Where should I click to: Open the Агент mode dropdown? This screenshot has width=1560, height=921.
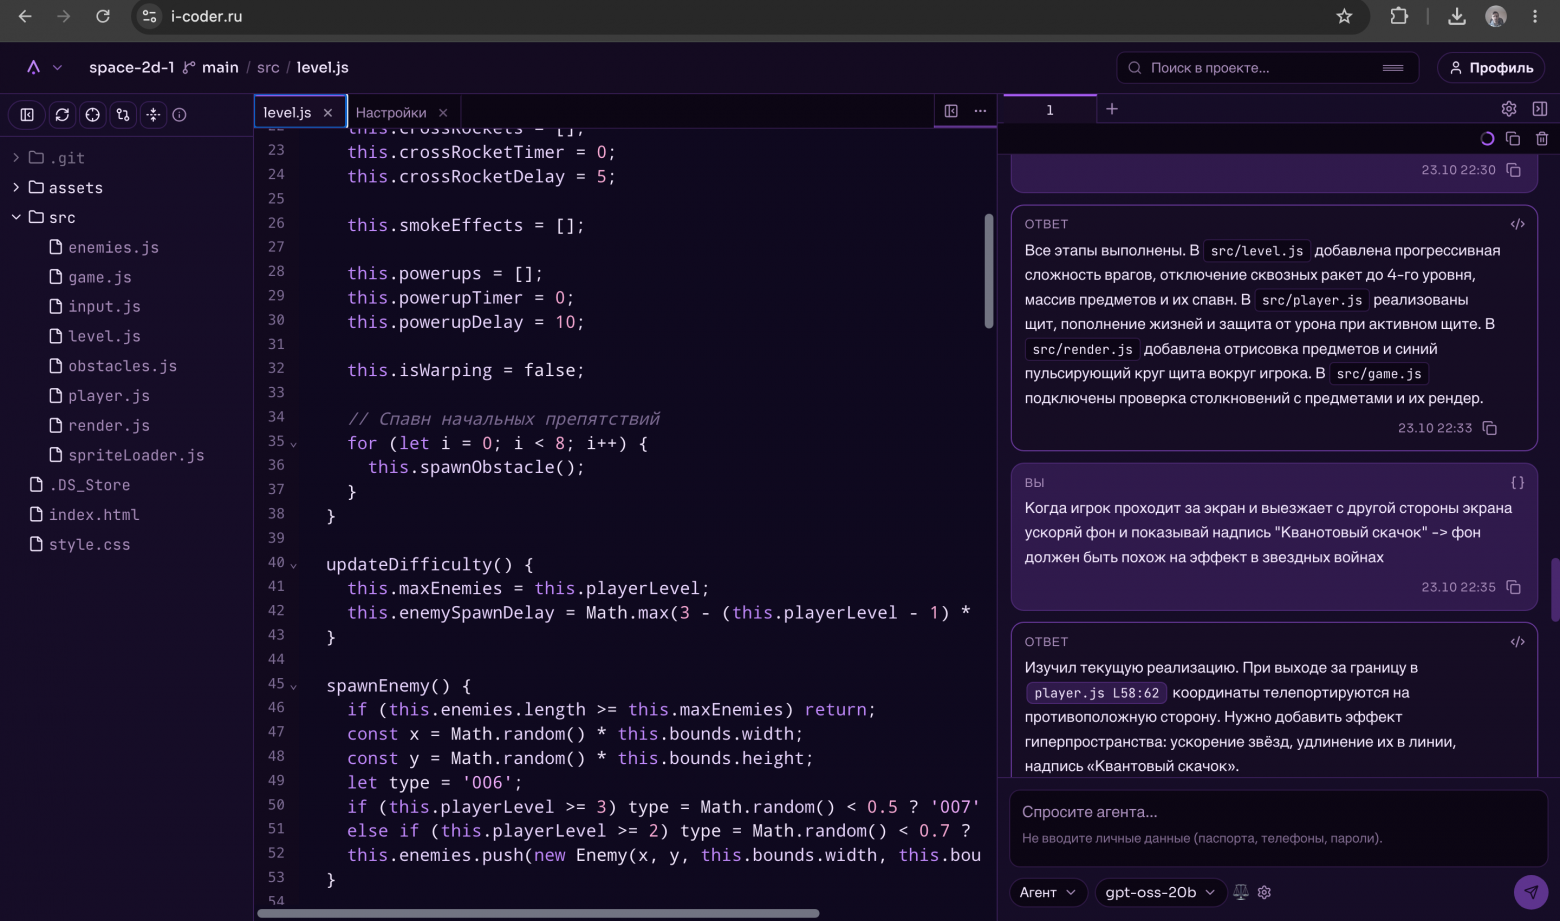tap(1047, 892)
